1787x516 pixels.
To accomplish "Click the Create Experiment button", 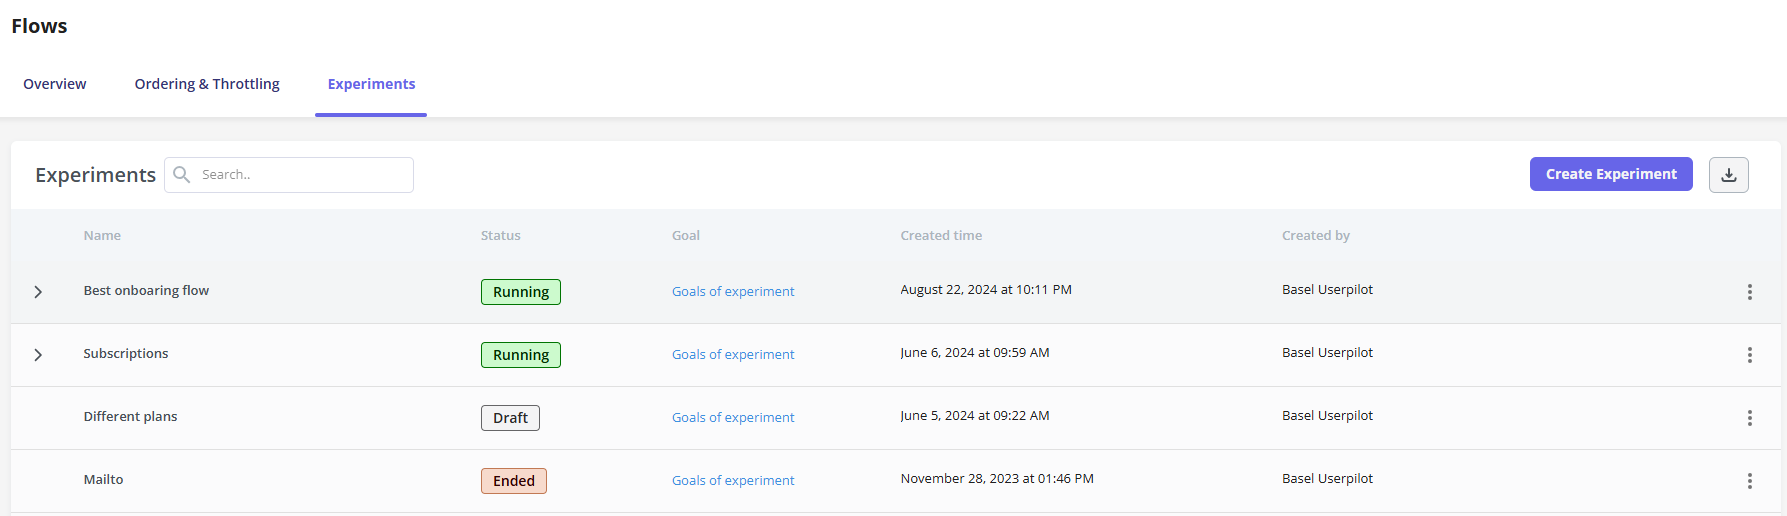I will click(1611, 174).
